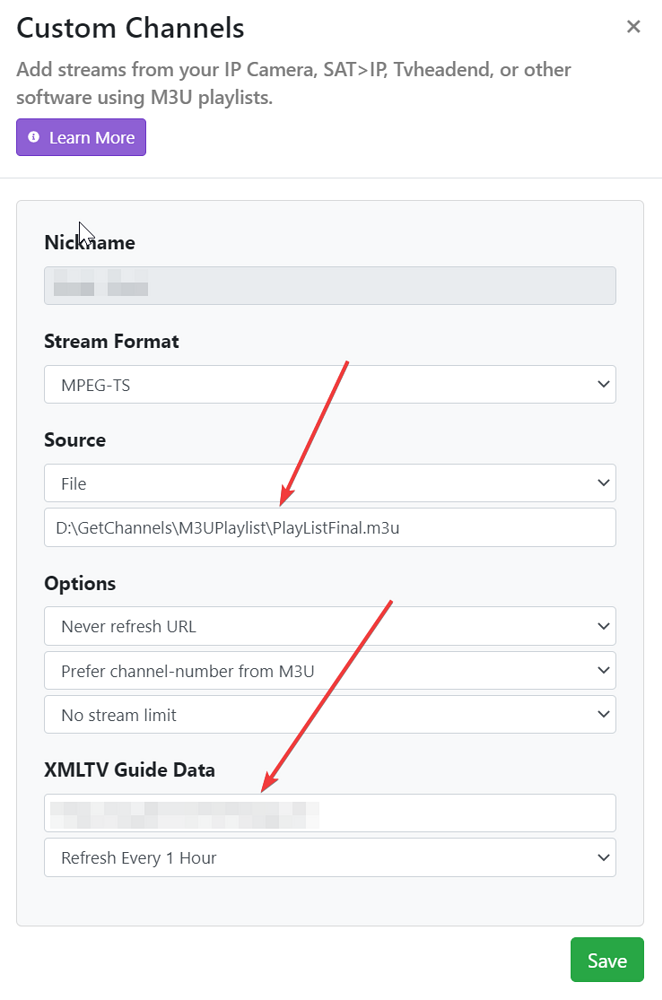Click the XMLTV Guide Data input field
The image size is (662, 1000).
coord(330,813)
